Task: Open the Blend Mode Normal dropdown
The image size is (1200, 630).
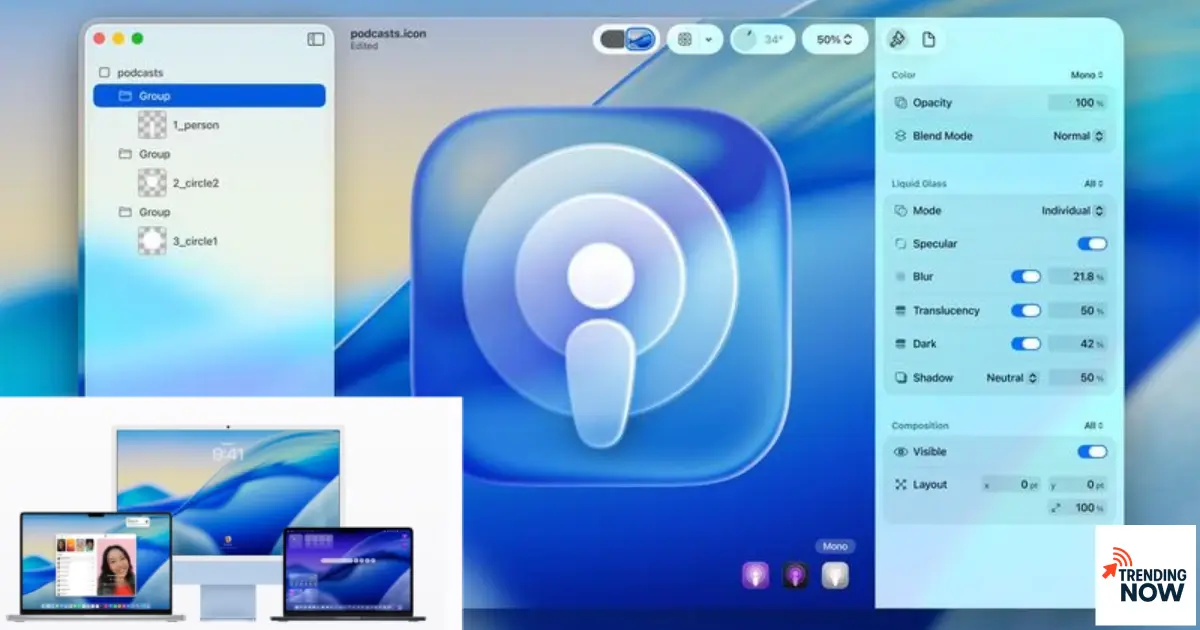Action: point(1078,136)
